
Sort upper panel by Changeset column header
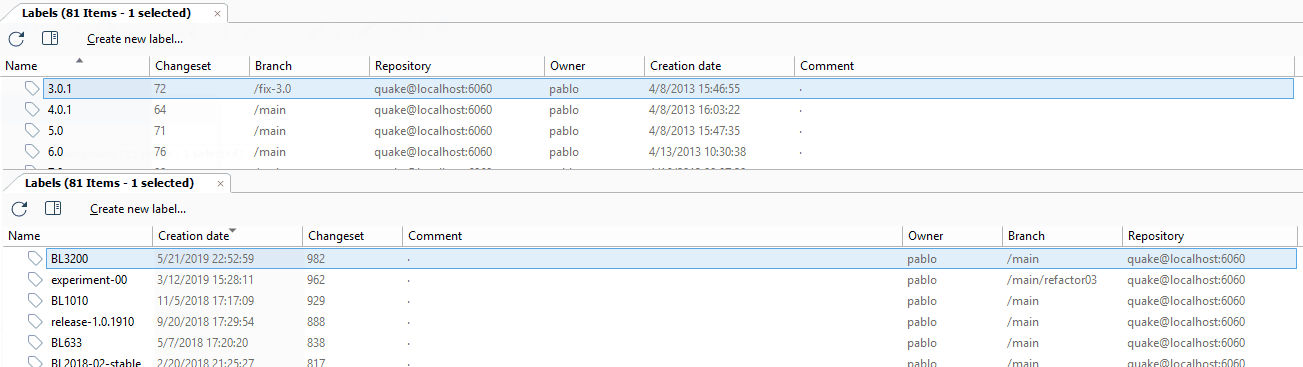tap(200, 66)
